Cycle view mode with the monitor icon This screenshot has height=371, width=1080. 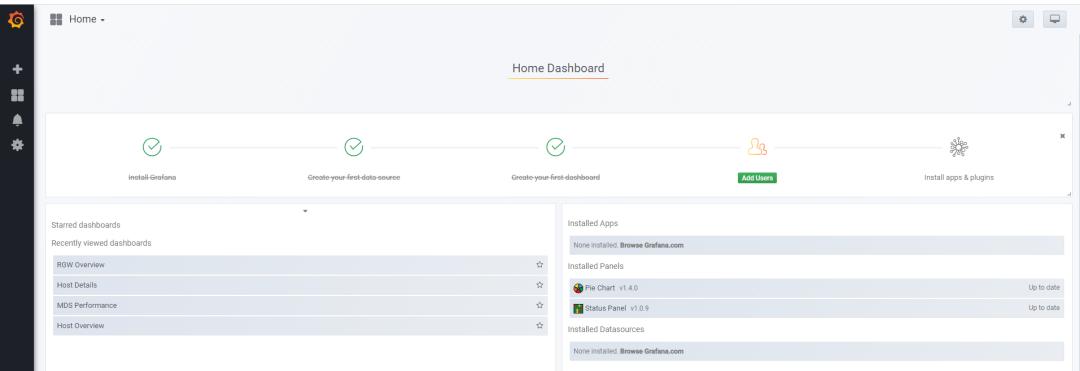pos(1055,19)
